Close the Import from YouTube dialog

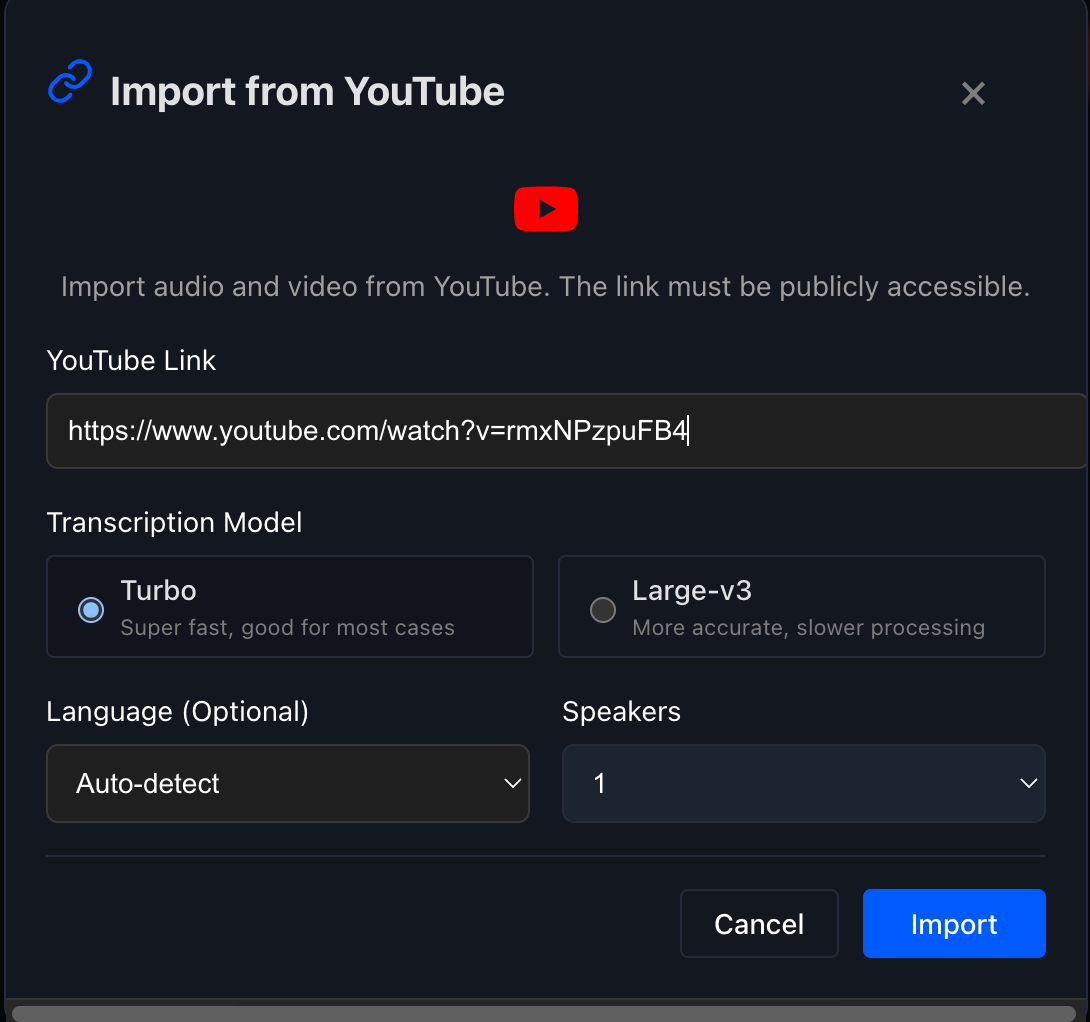coord(973,94)
